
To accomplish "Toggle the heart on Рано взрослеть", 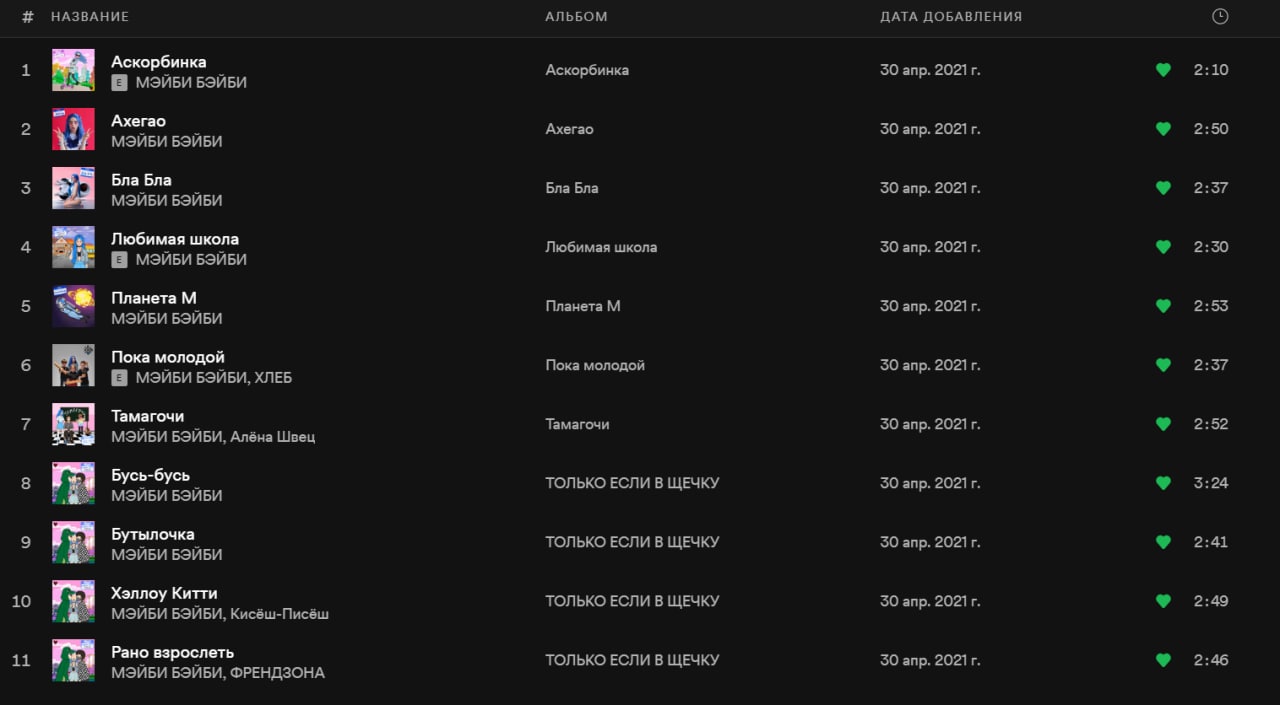I will tap(1163, 660).
